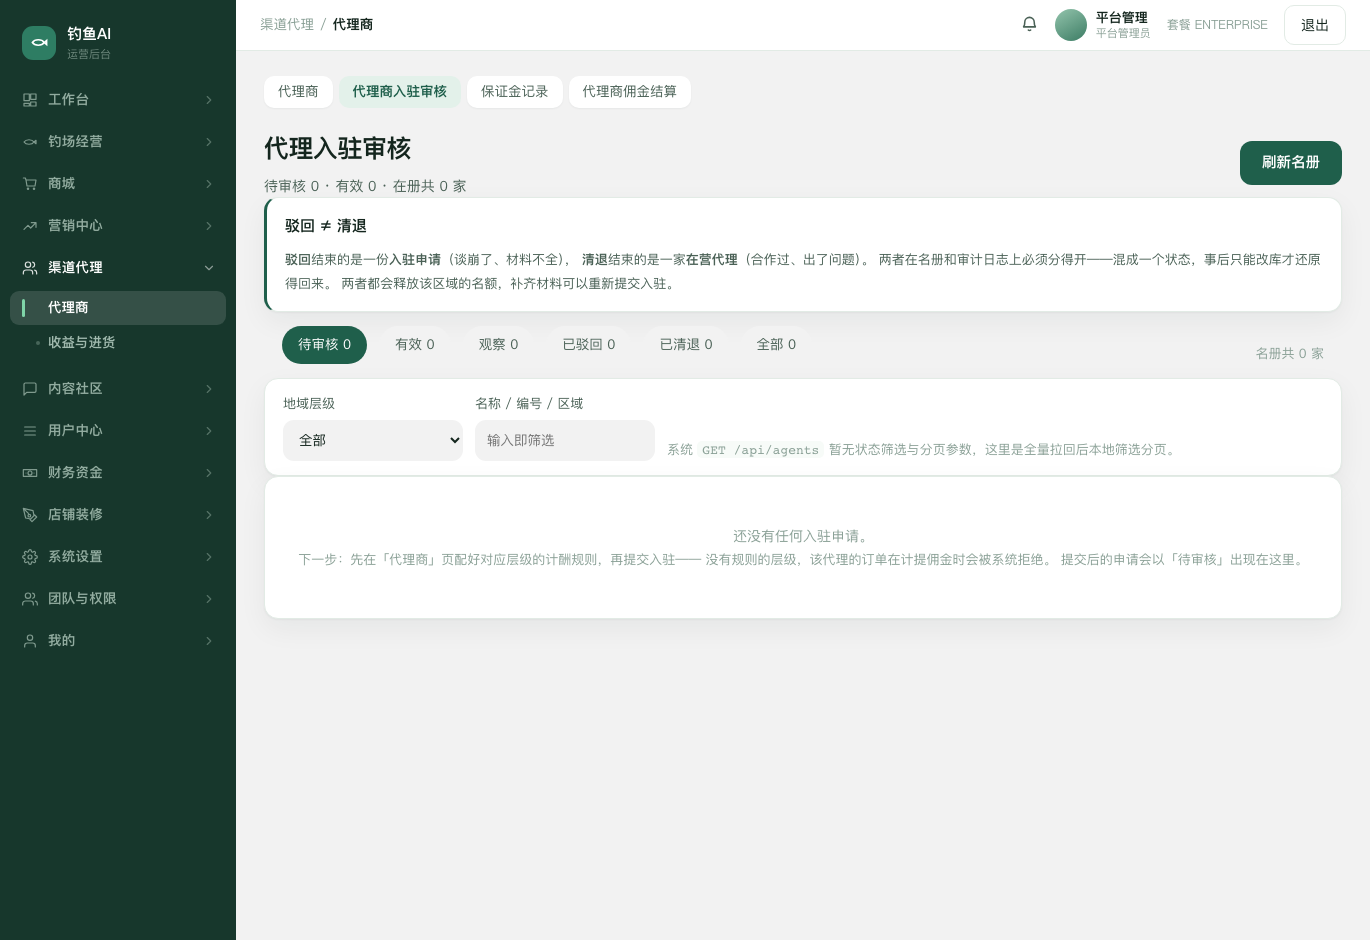Open the 地域层级 dropdown
This screenshot has width=1370, height=940.
pyautogui.click(x=373, y=440)
